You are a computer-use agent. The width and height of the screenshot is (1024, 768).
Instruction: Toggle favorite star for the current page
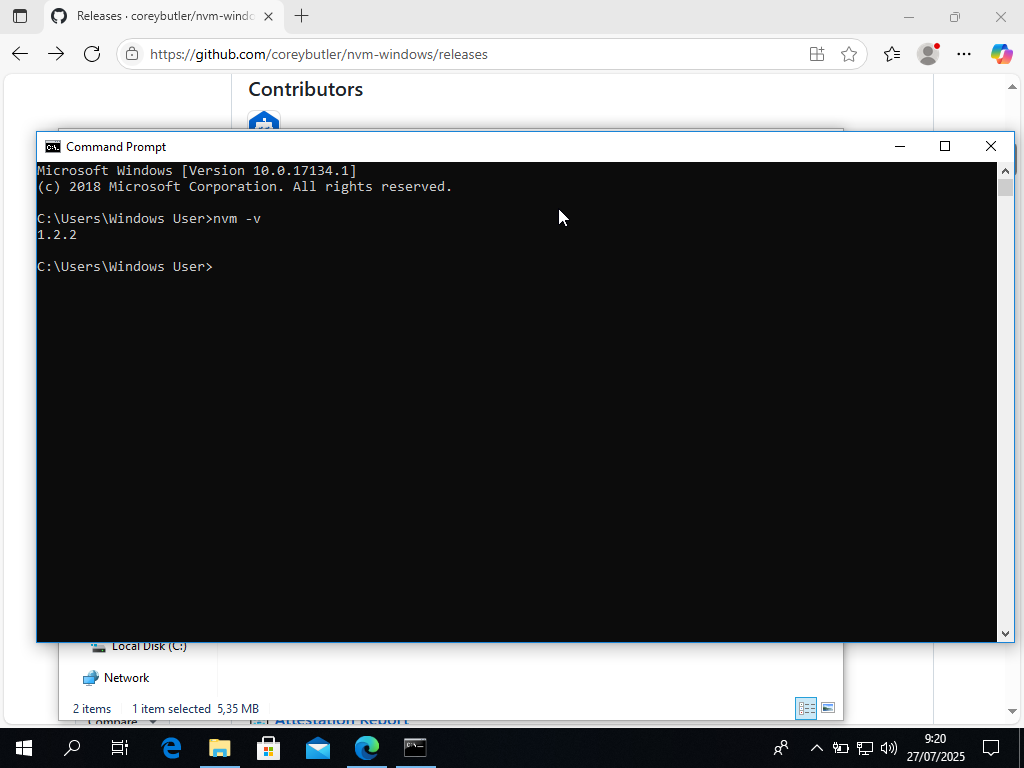850,54
